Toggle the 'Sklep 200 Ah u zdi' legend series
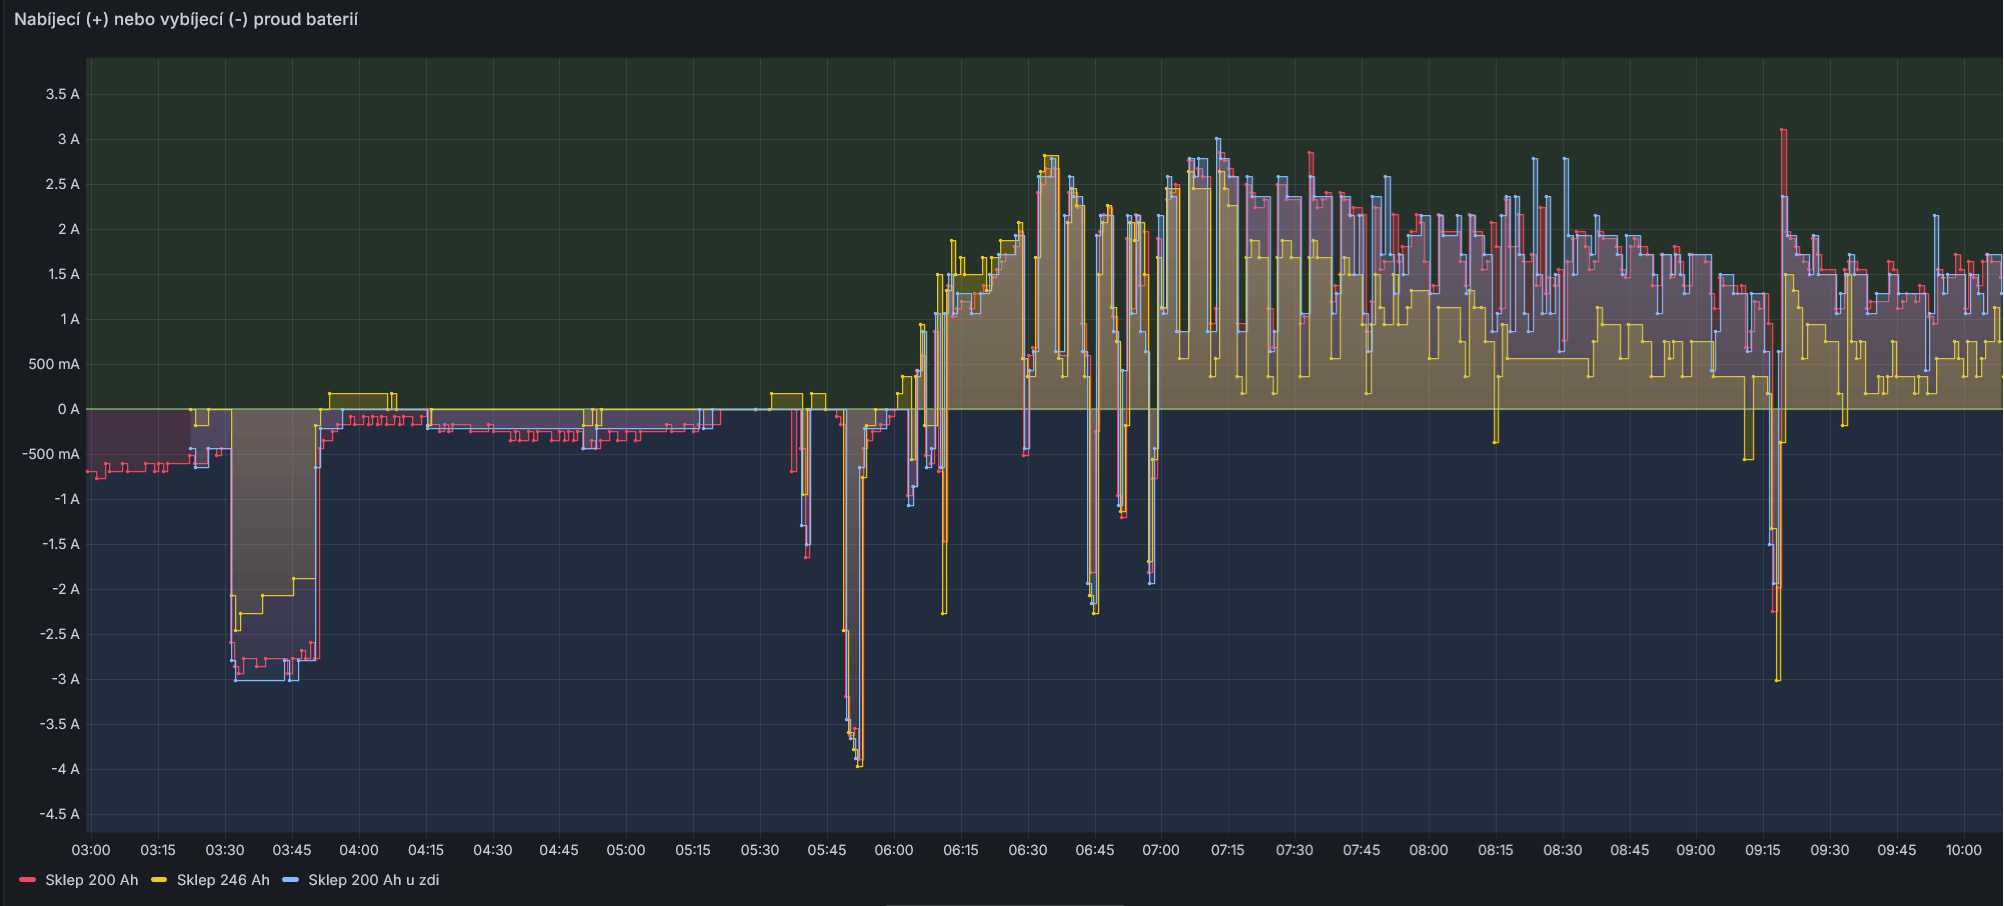The image size is (2004, 906). click(x=373, y=880)
